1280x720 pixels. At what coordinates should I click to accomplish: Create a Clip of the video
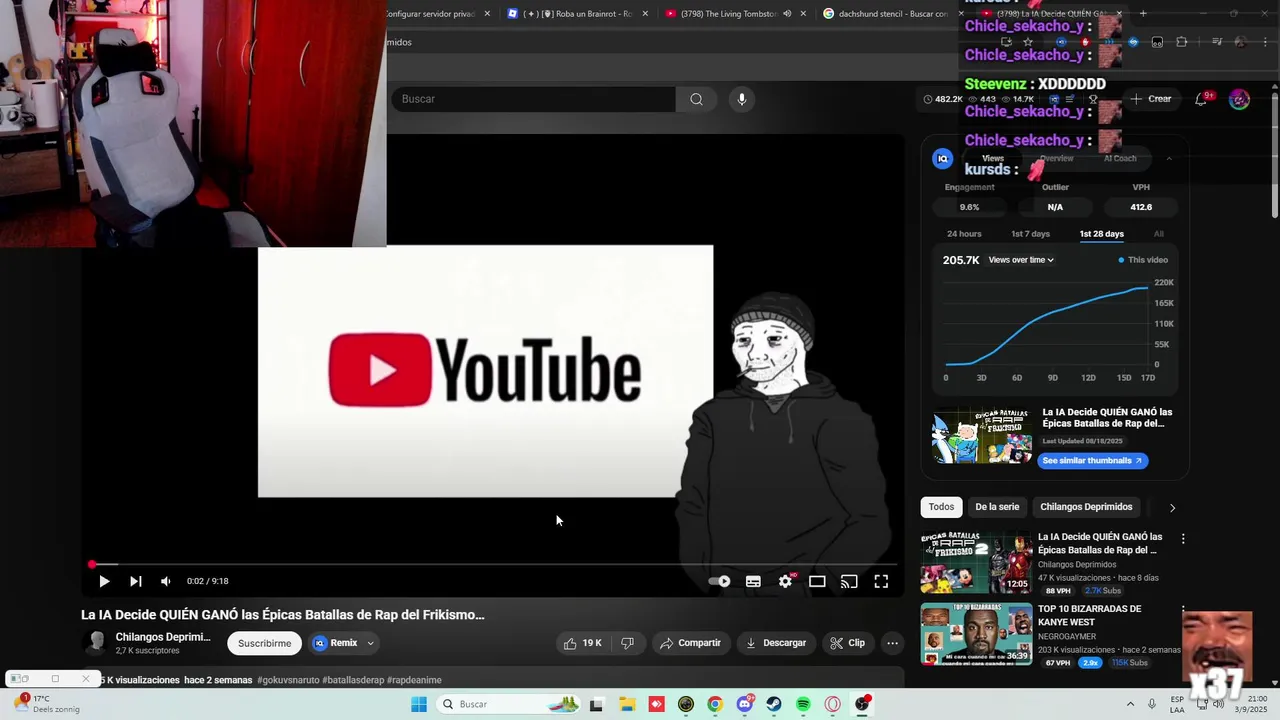pyautogui.click(x=847, y=643)
